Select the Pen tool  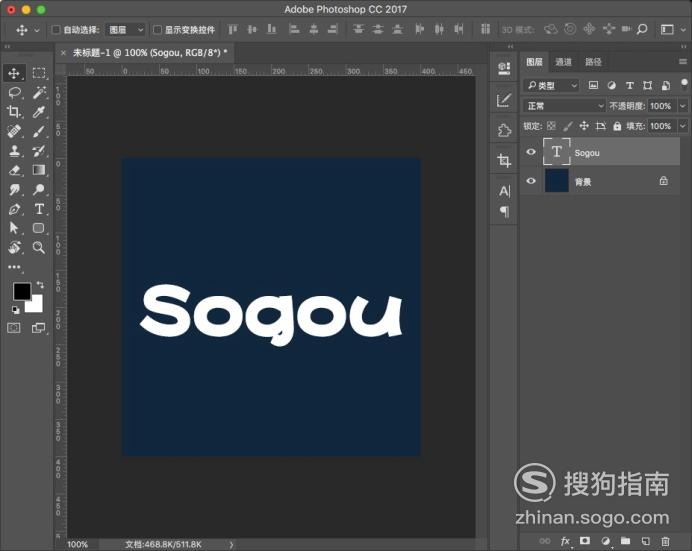pyautogui.click(x=14, y=209)
